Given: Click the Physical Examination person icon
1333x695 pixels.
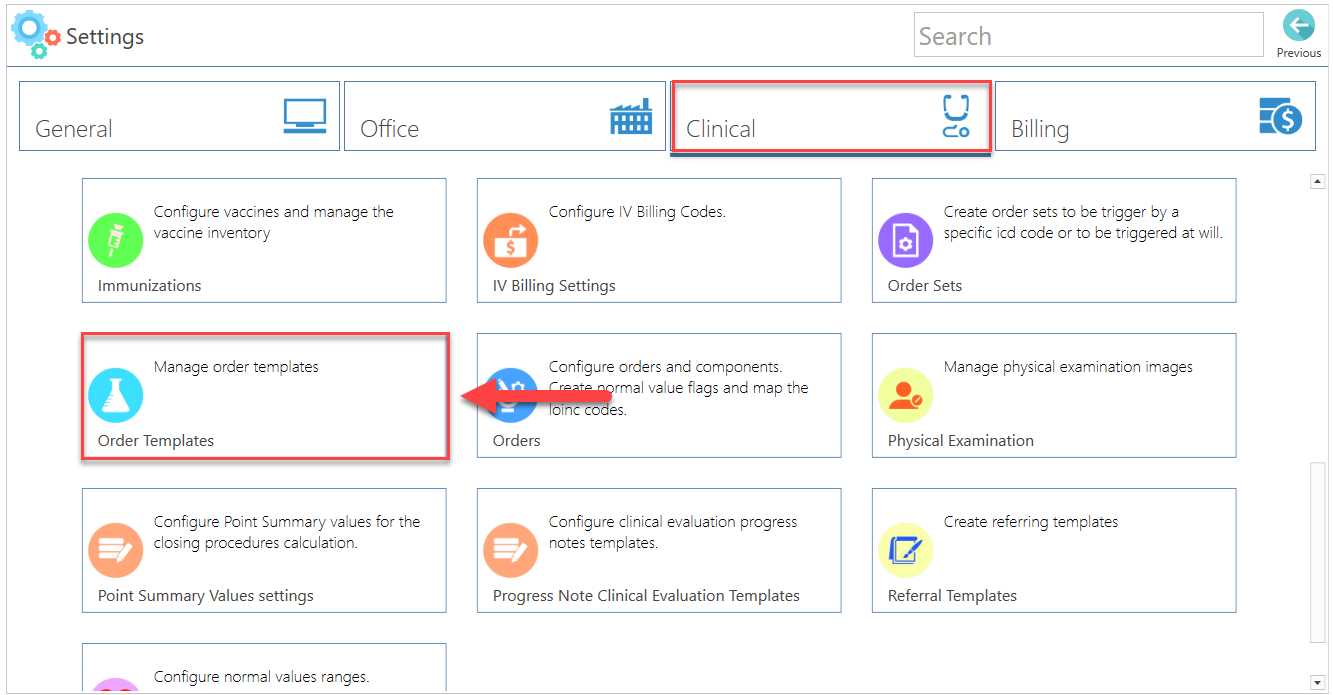Looking at the screenshot, I should point(906,395).
